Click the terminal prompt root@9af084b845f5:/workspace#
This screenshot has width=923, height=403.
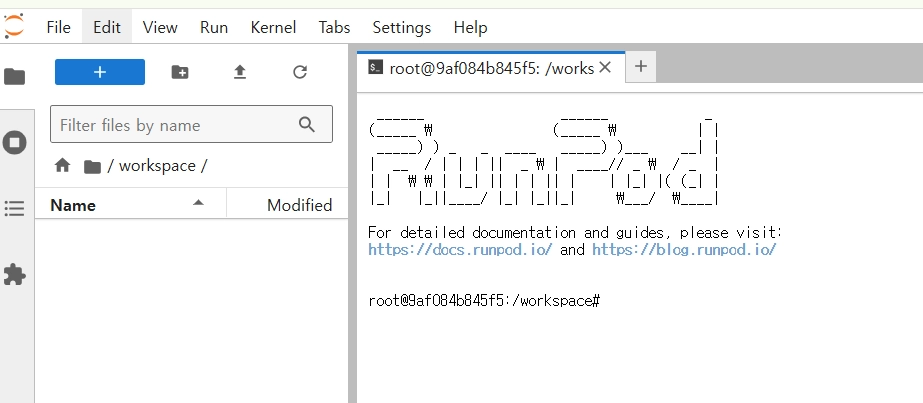click(x=484, y=301)
